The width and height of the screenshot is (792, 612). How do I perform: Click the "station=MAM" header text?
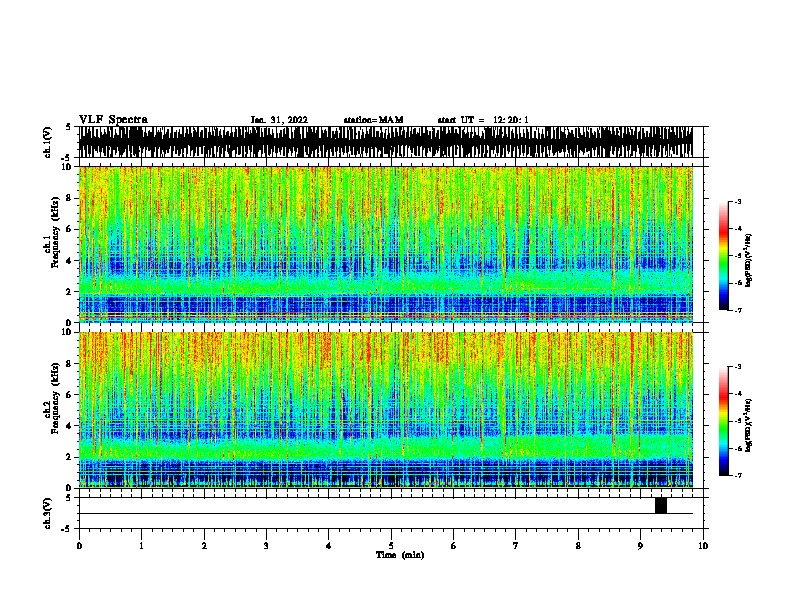tap(373, 120)
